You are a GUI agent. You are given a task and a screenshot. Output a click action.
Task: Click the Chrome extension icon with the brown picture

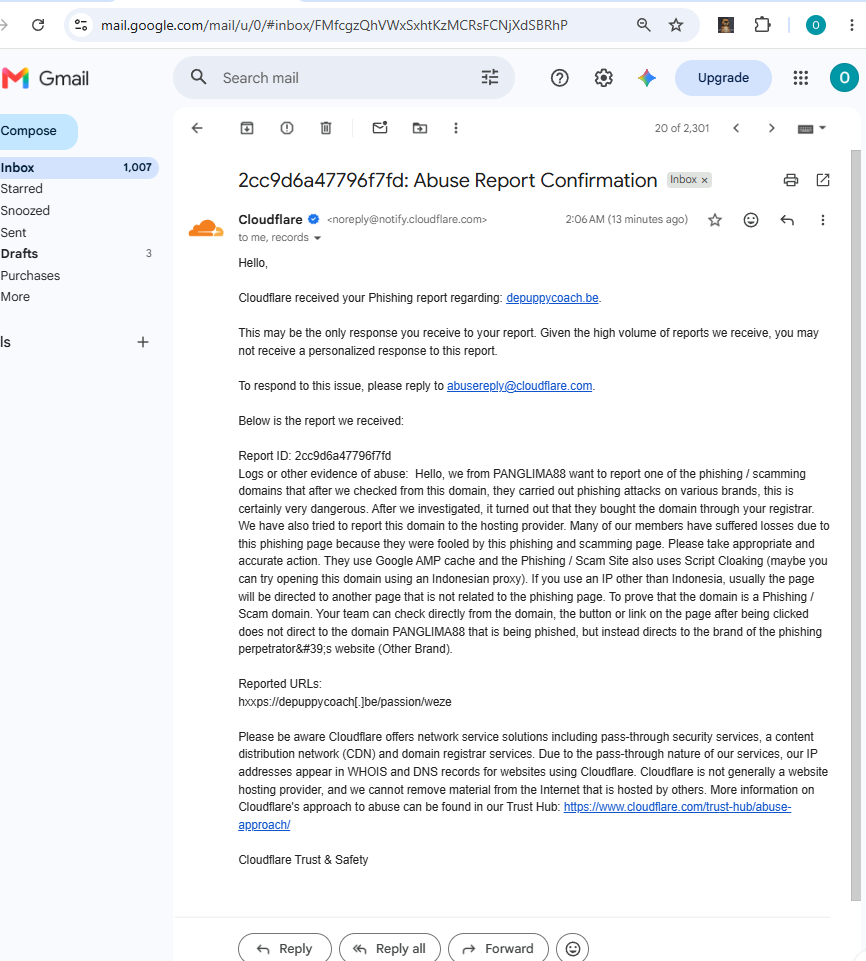(x=726, y=25)
